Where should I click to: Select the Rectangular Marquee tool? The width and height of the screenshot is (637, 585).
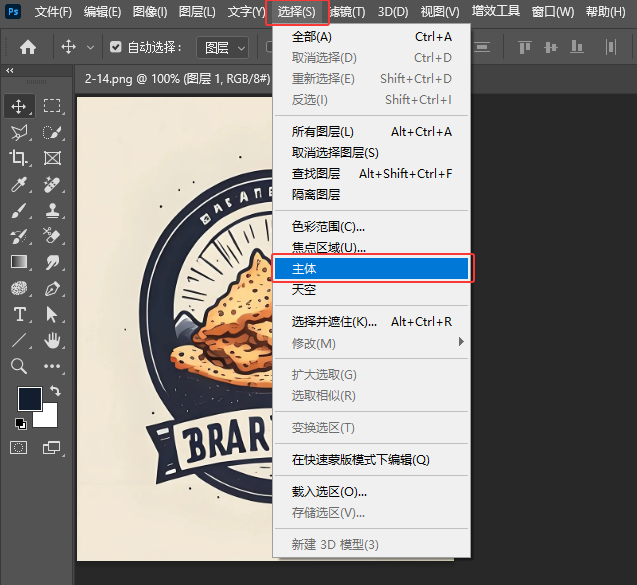point(52,106)
